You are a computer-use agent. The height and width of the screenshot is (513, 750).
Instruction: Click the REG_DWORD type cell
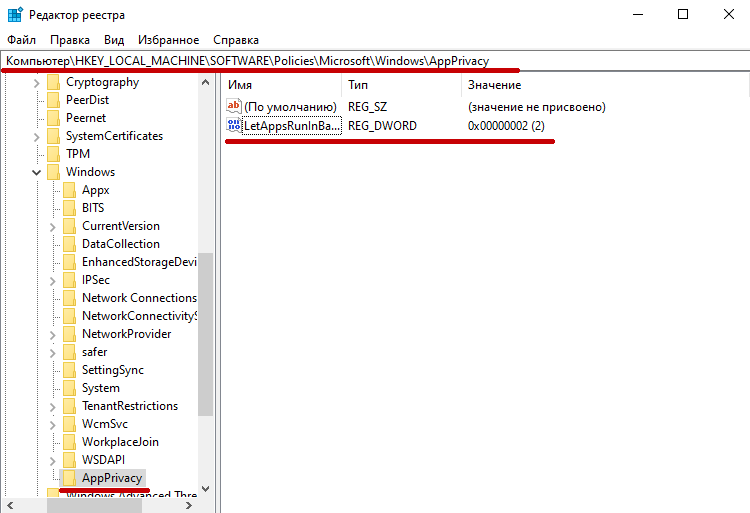(x=382, y=126)
